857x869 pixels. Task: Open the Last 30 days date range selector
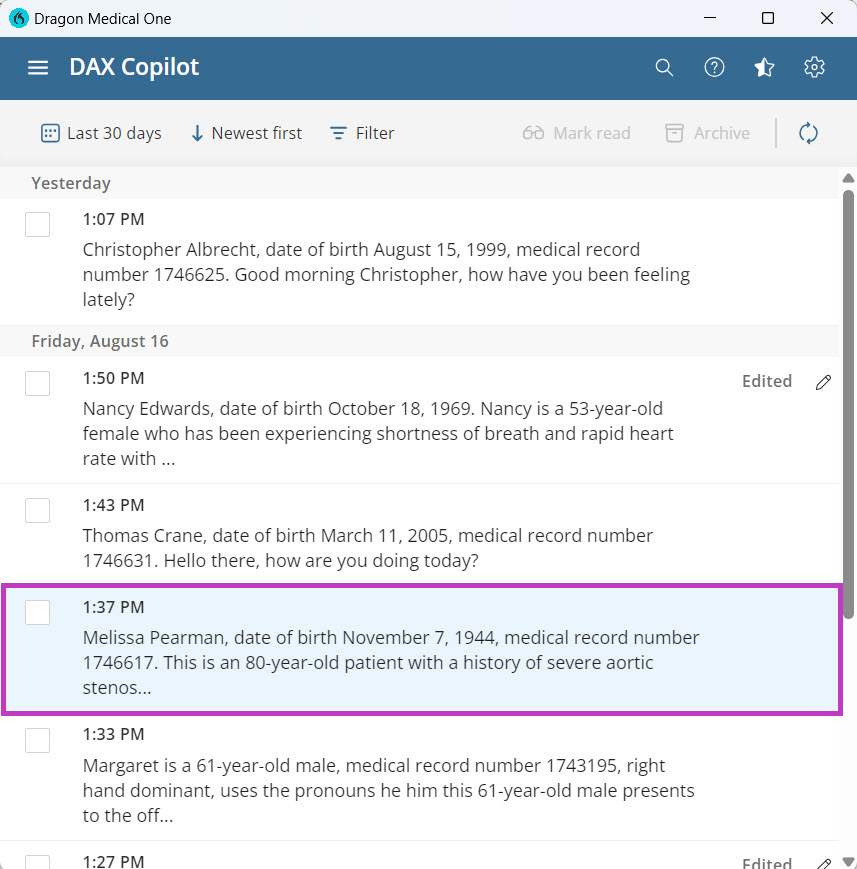point(100,132)
